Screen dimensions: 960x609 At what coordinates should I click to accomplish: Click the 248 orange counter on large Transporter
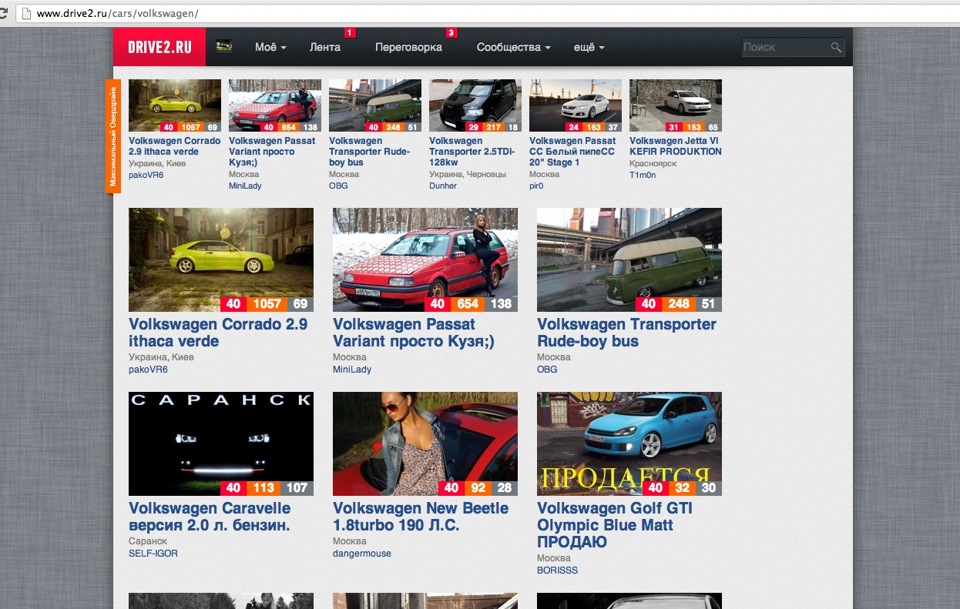coord(678,304)
